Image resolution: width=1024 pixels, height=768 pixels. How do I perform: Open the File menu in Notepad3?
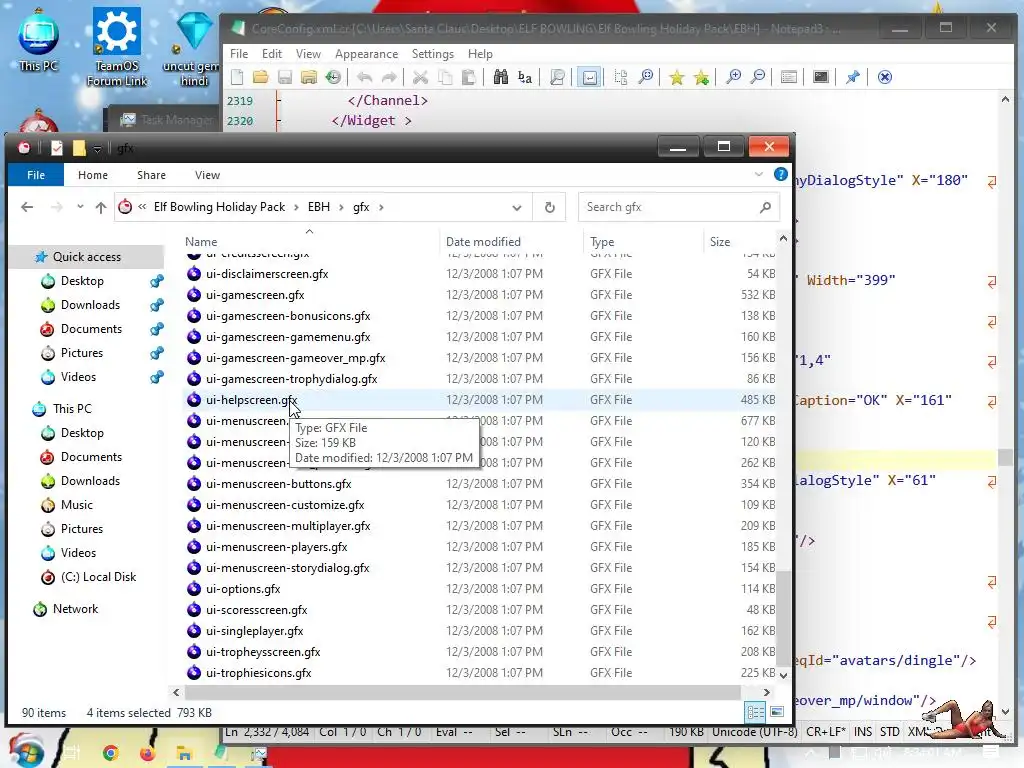[x=239, y=54]
